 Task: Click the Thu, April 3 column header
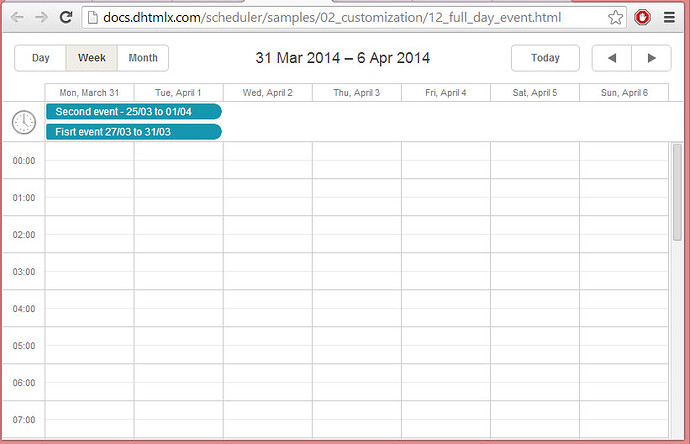click(x=356, y=92)
